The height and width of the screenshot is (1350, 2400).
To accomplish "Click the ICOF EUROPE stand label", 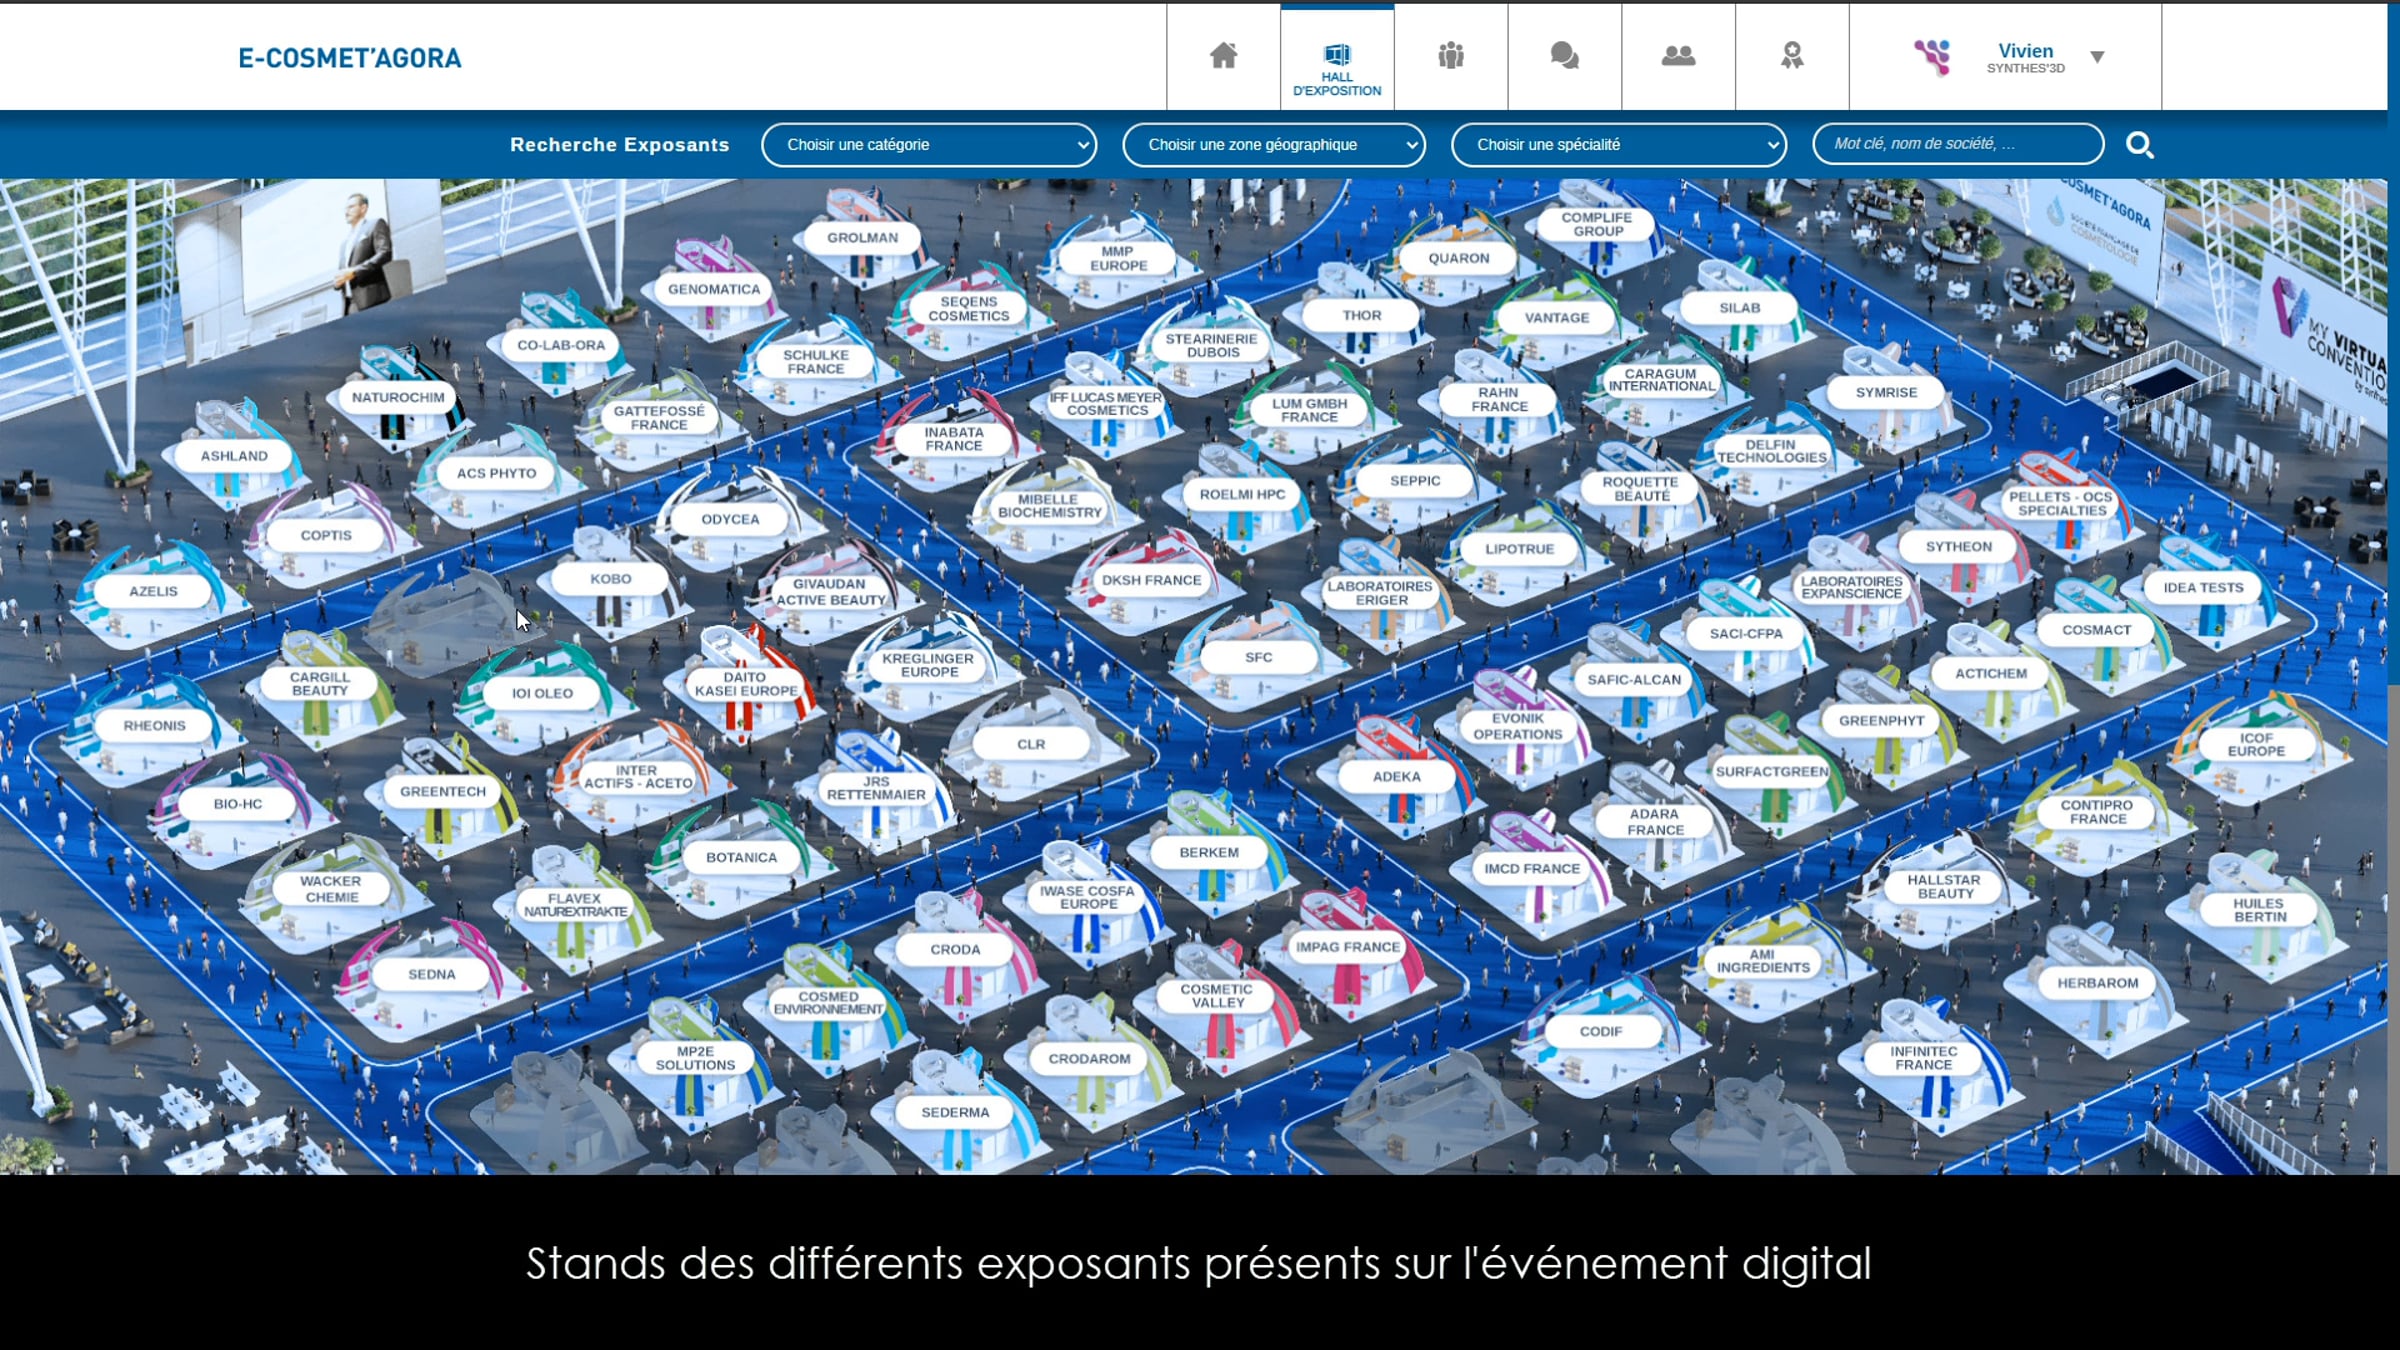I will (2256, 744).
